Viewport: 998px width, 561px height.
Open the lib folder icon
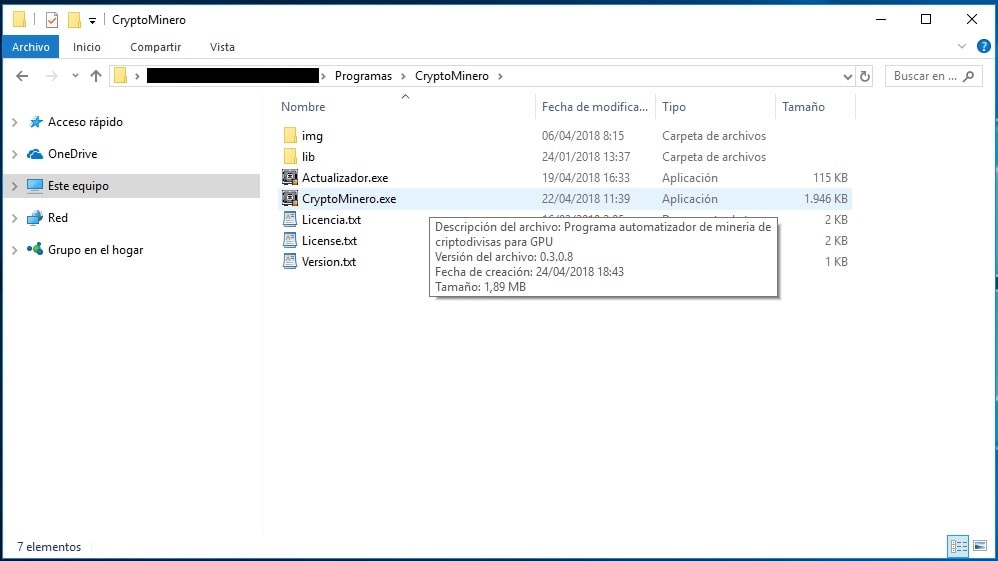click(x=290, y=157)
